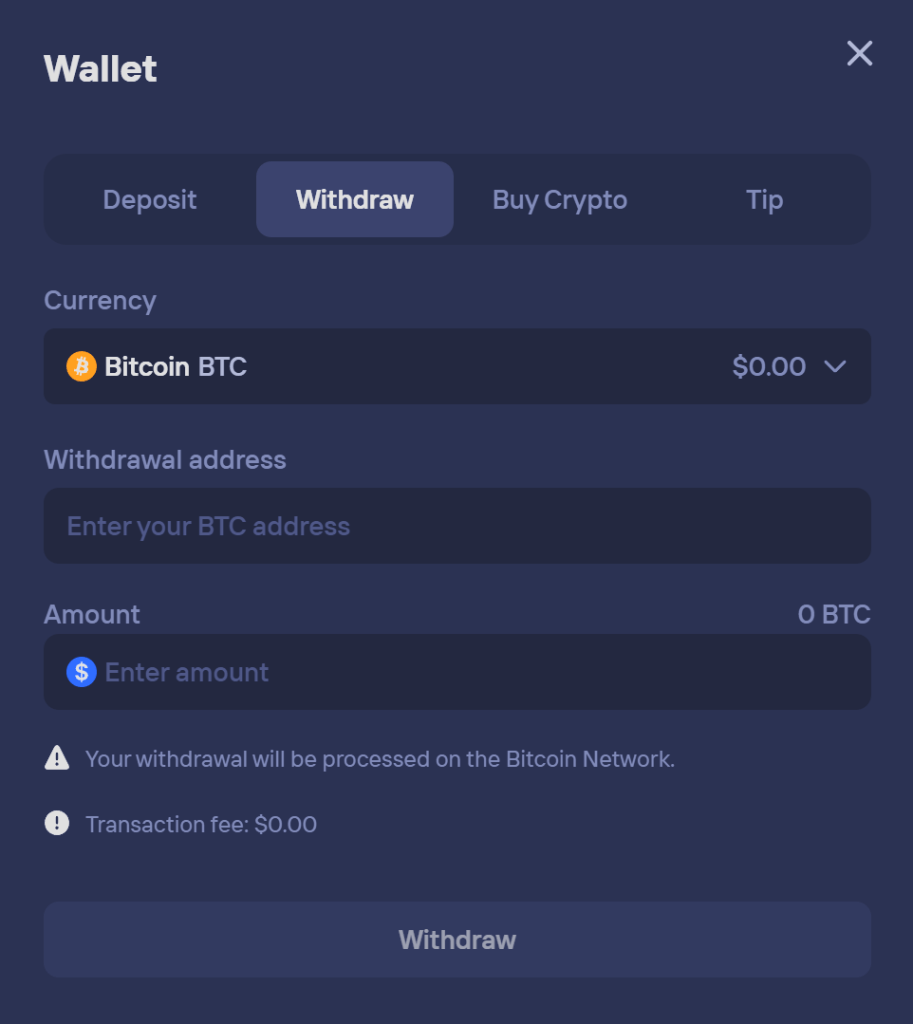
Task: Click the BTC address input field
Action: [x=456, y=525]
